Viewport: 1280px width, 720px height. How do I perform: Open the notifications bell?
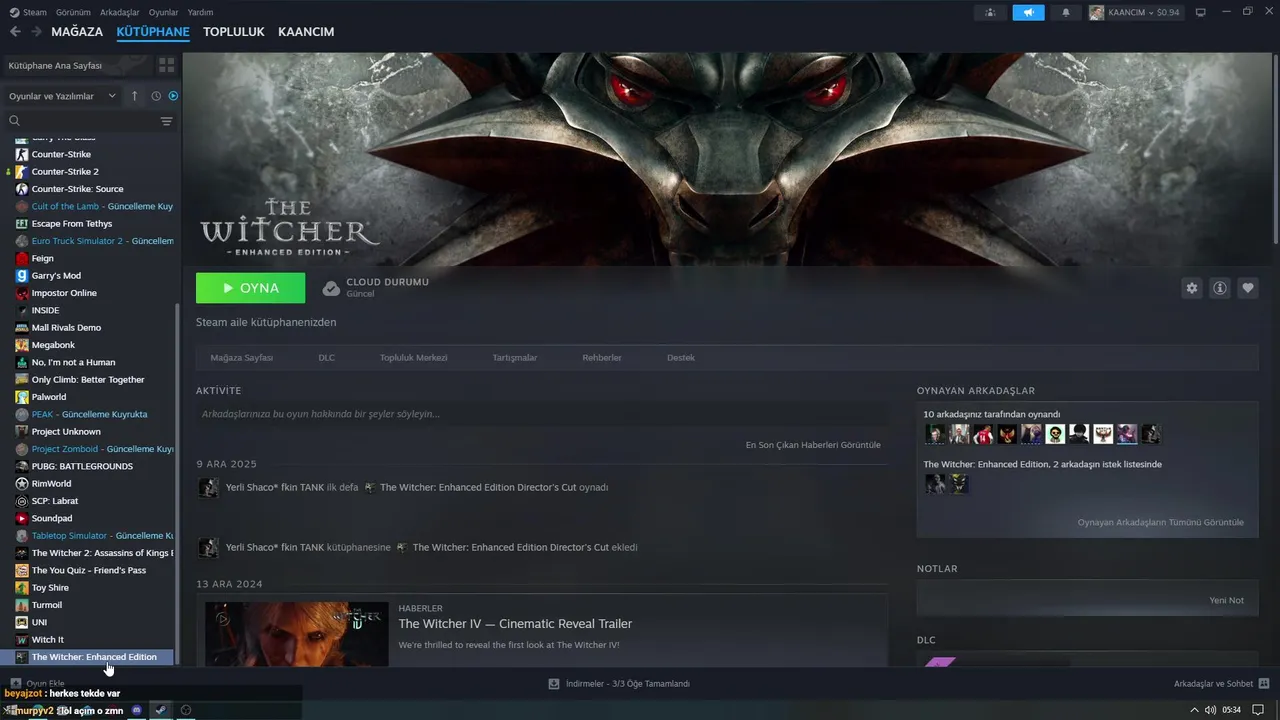(x=1066, y=12)
